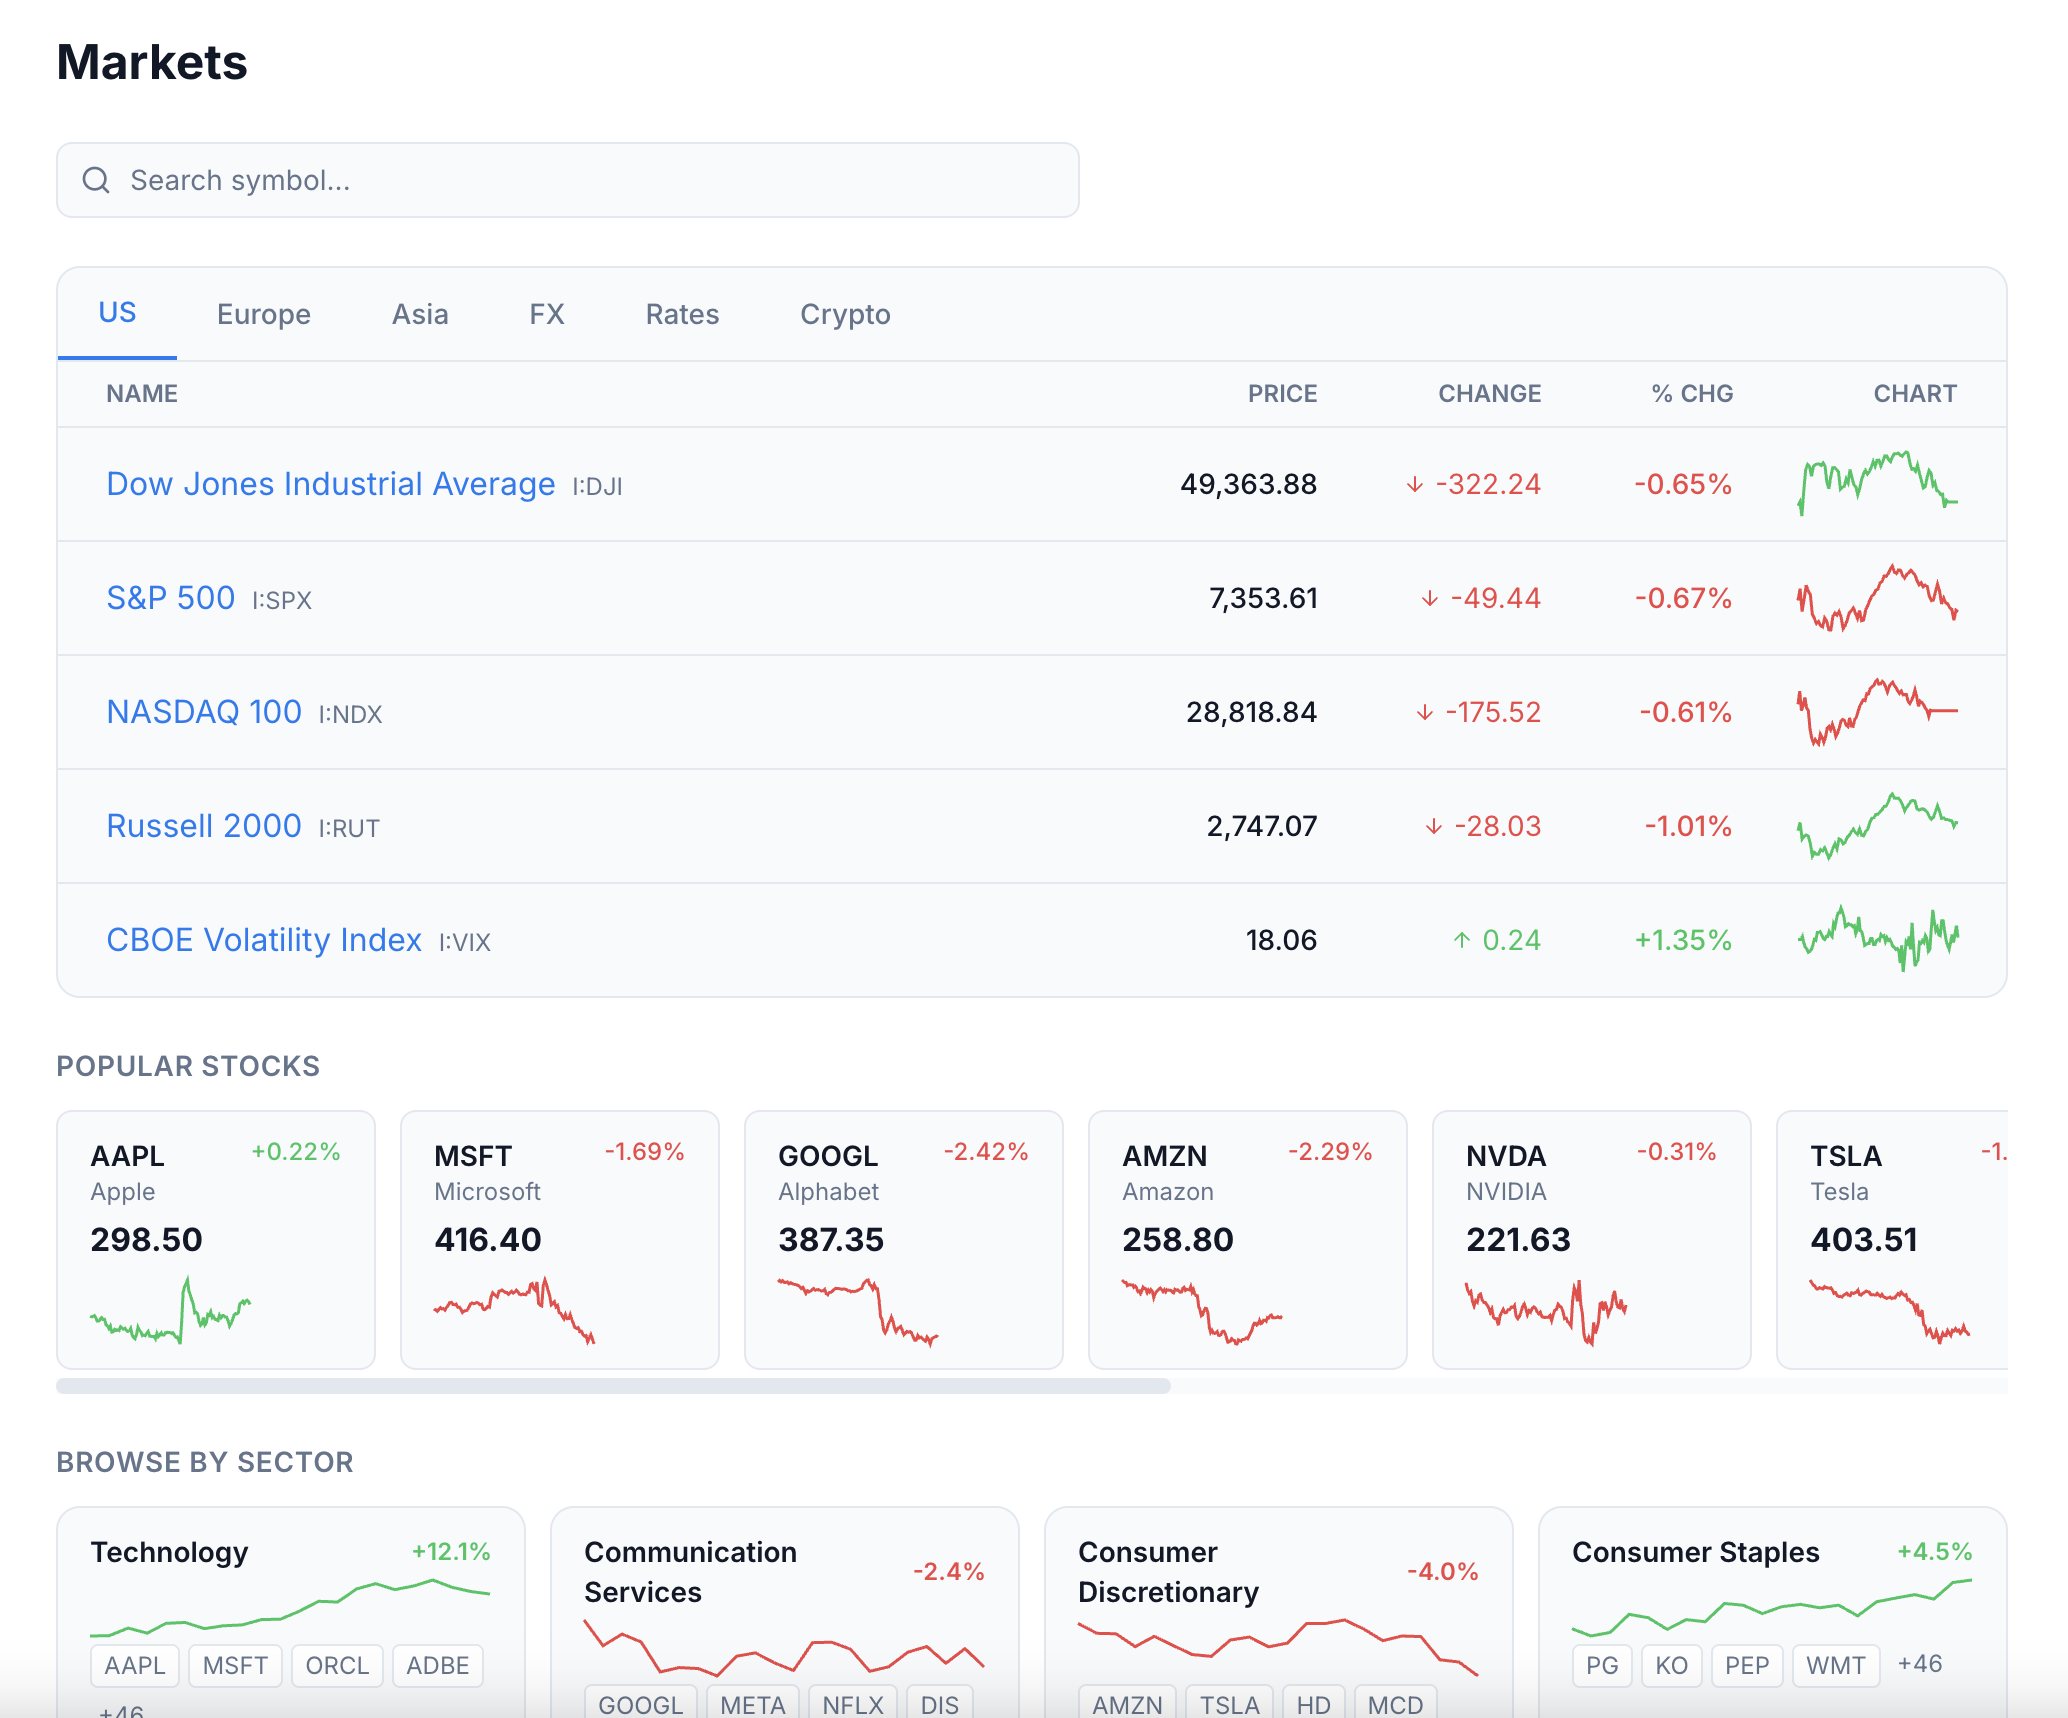Click the KO ticker chip

(1671, 1666)
